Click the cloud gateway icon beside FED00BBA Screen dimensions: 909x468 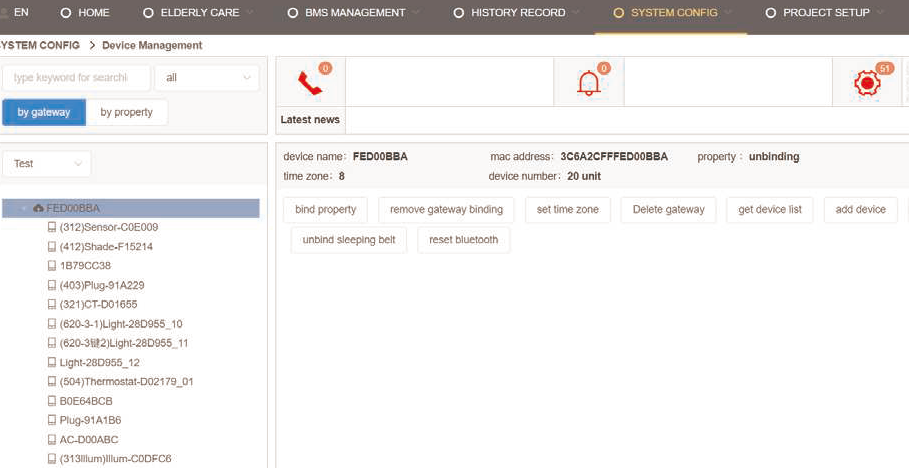(x=38, y=208)
